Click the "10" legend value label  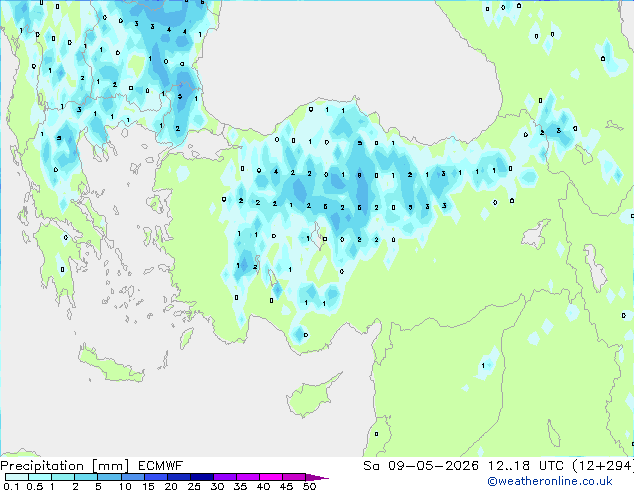point(125,486)
